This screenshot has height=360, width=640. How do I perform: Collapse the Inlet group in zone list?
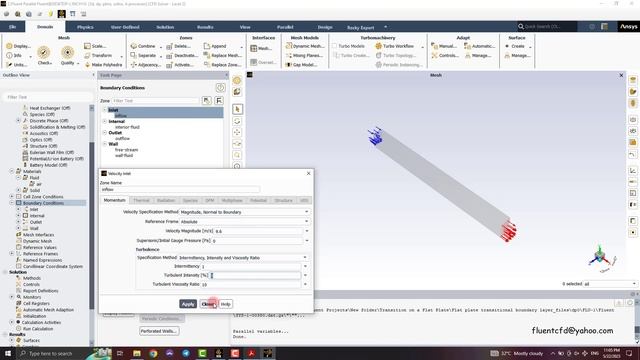104,110
